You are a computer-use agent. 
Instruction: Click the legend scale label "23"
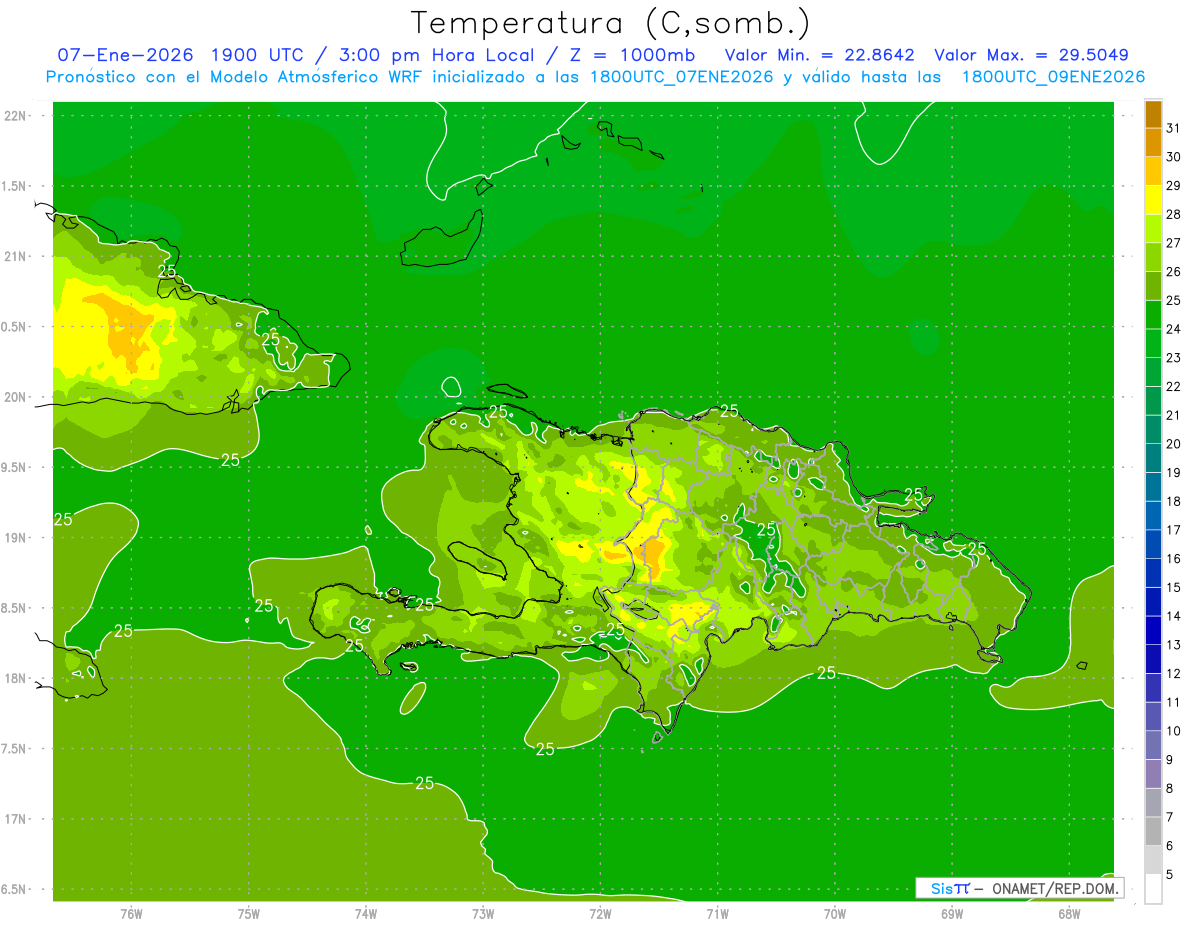pos(1173,358)
